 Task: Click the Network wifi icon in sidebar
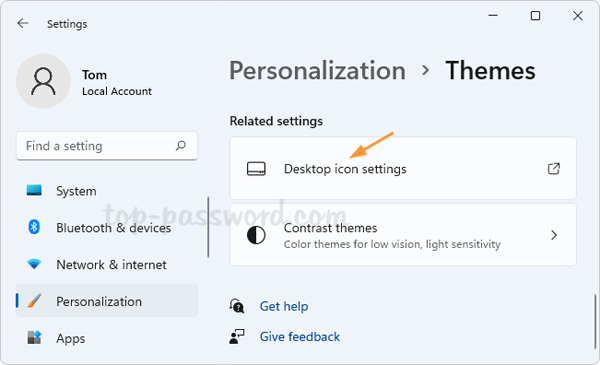[34, 264]
